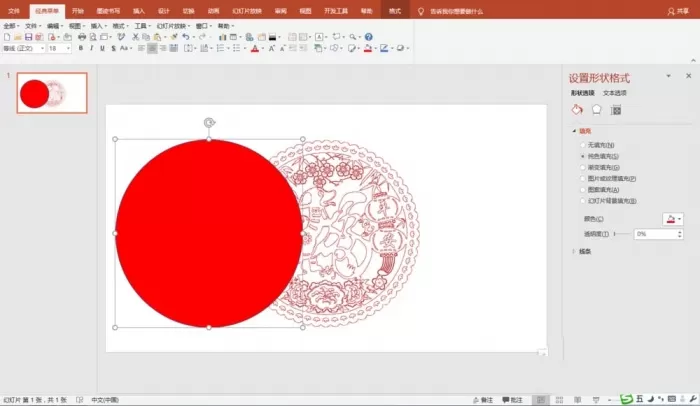
Task: Click the transparency slider in the pane
Action: pos(622,234)
